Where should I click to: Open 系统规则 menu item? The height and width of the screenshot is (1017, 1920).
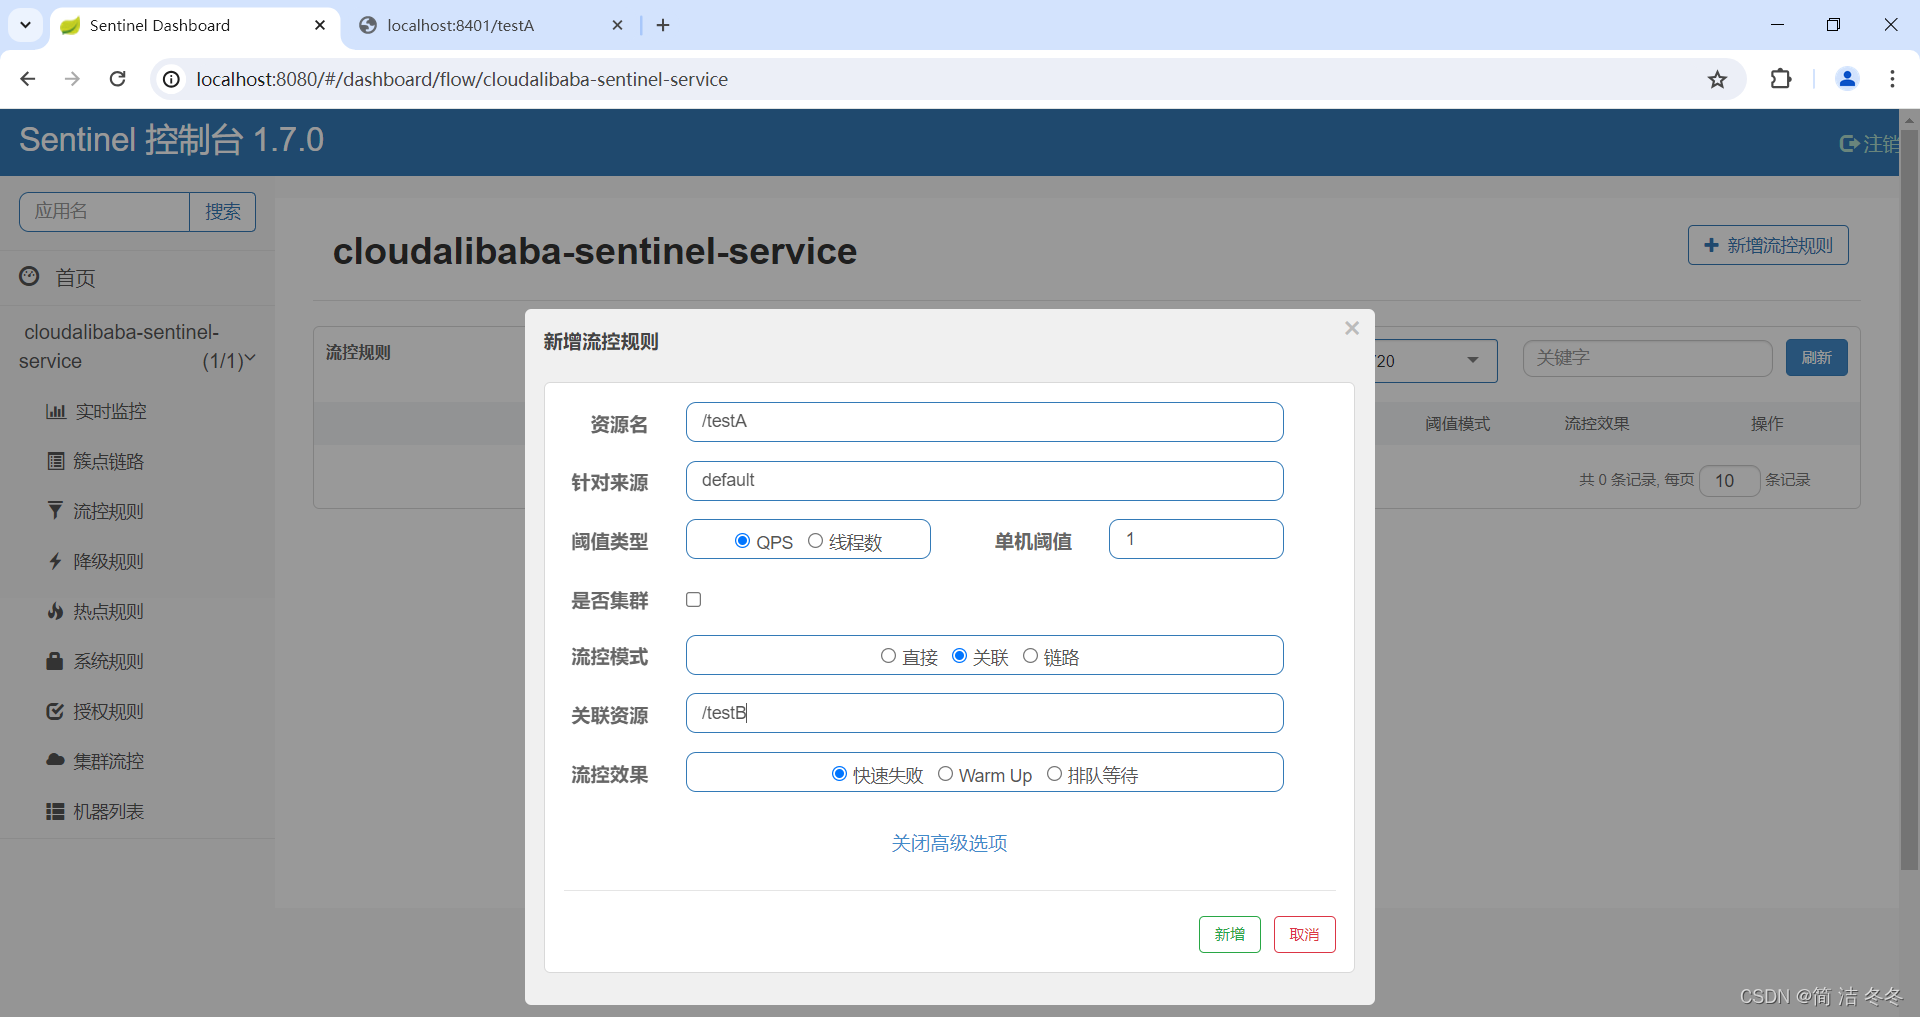point(108,661)
